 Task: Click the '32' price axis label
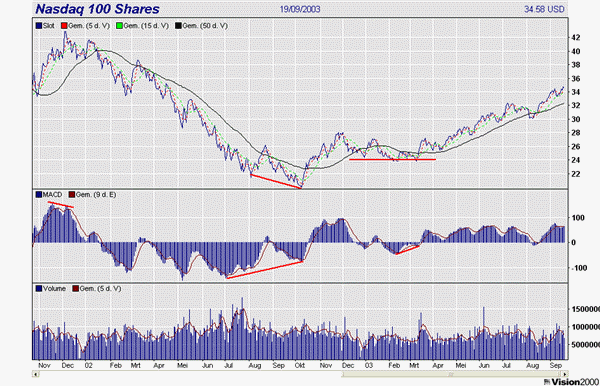(x=576, y=106)
